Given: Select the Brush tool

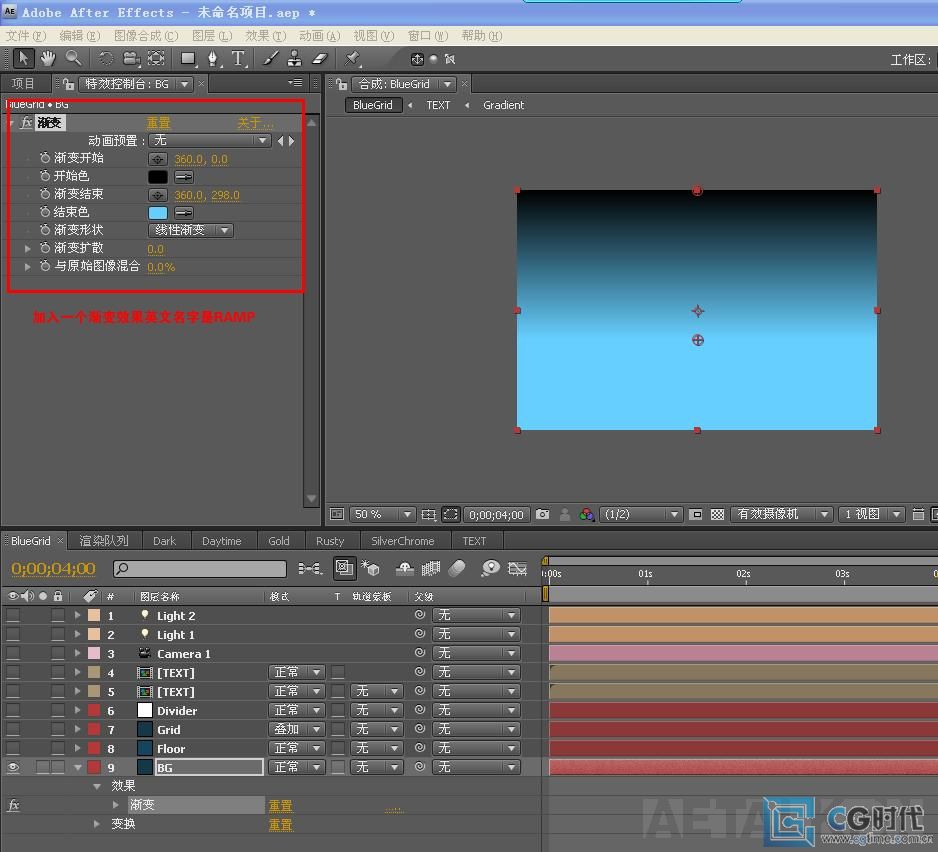Looking at the screenshot, I should [270, 59].
